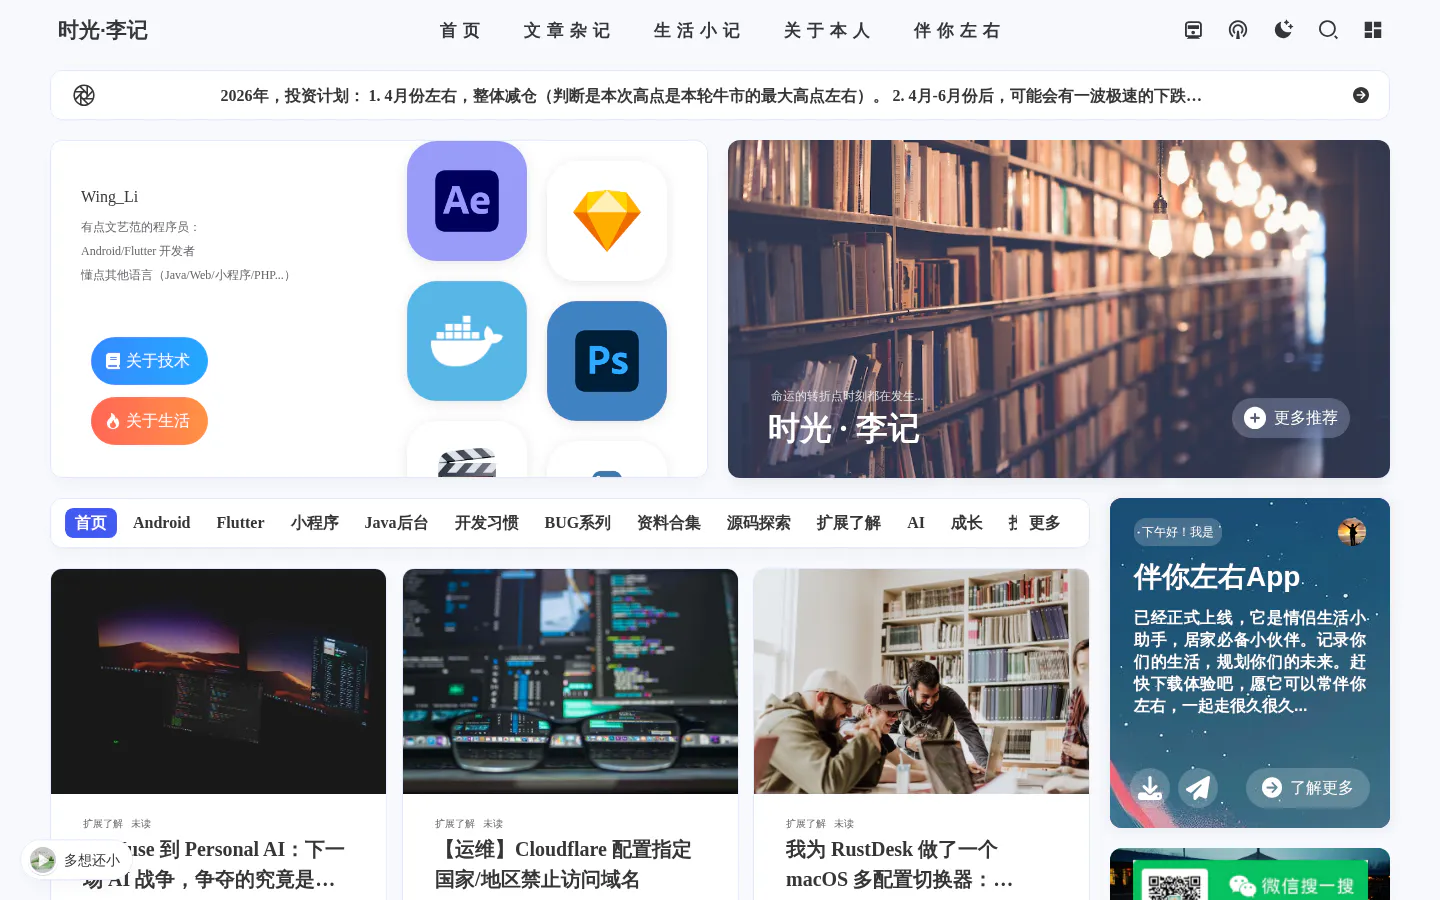1440x900 pixels.
Task: Open the grid dashboard icon in header
Action: pyautogui.click(x=1373, y=30)
